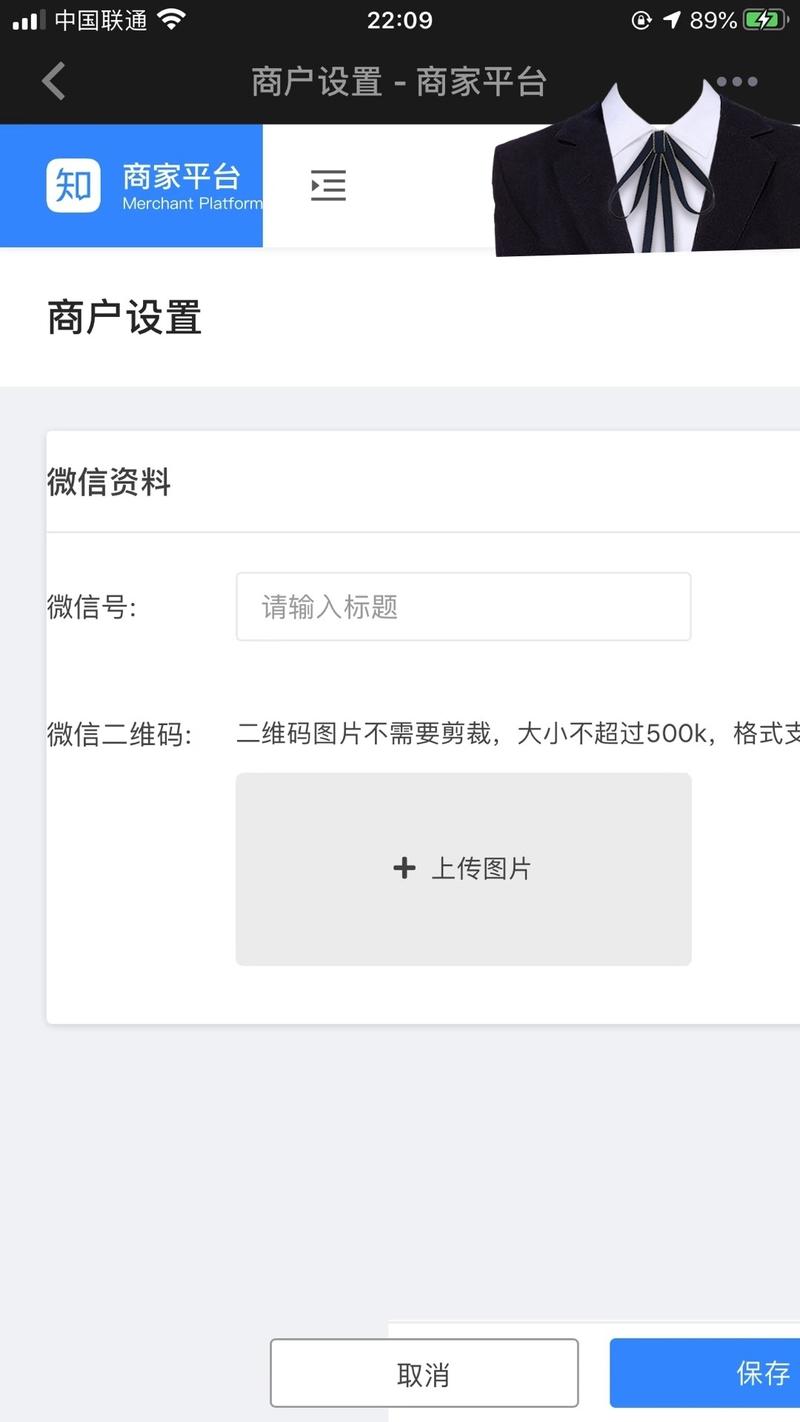This screenshot has width=800, height=1422.
Task: Collapse the sidebar menu with the indent icon
Action: [328, 186]
